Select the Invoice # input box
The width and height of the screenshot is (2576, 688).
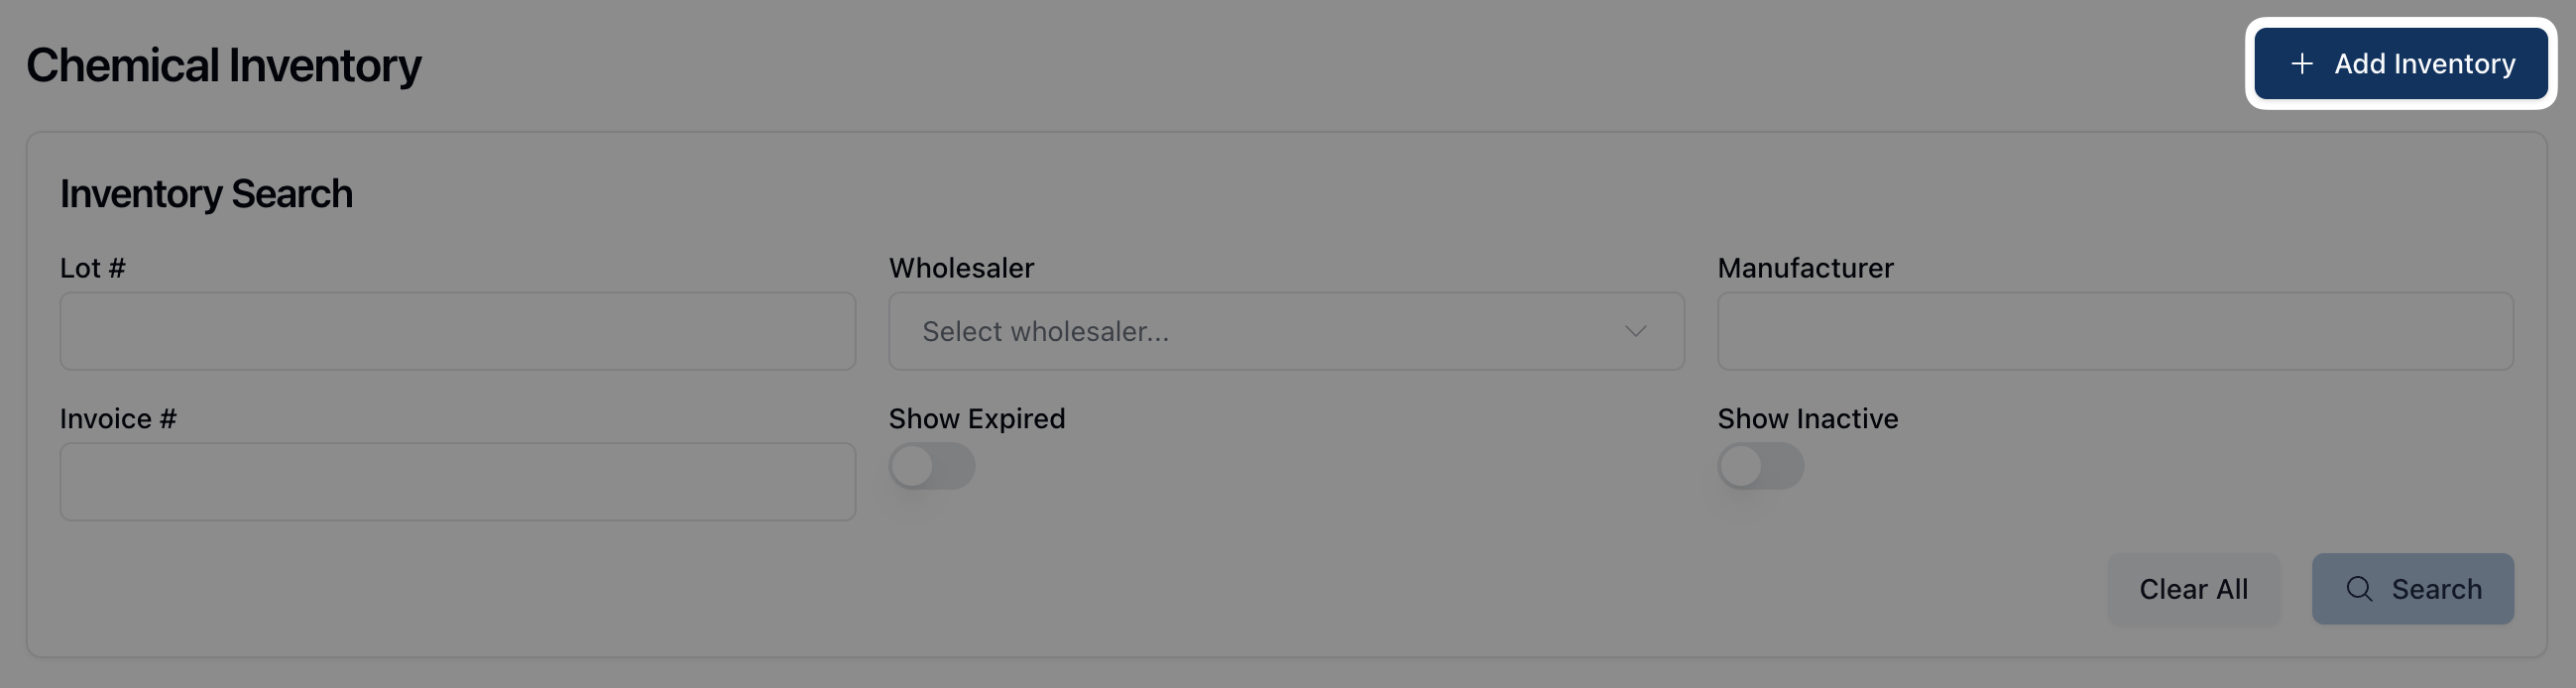pyautogui.click(x=457, y=482)
